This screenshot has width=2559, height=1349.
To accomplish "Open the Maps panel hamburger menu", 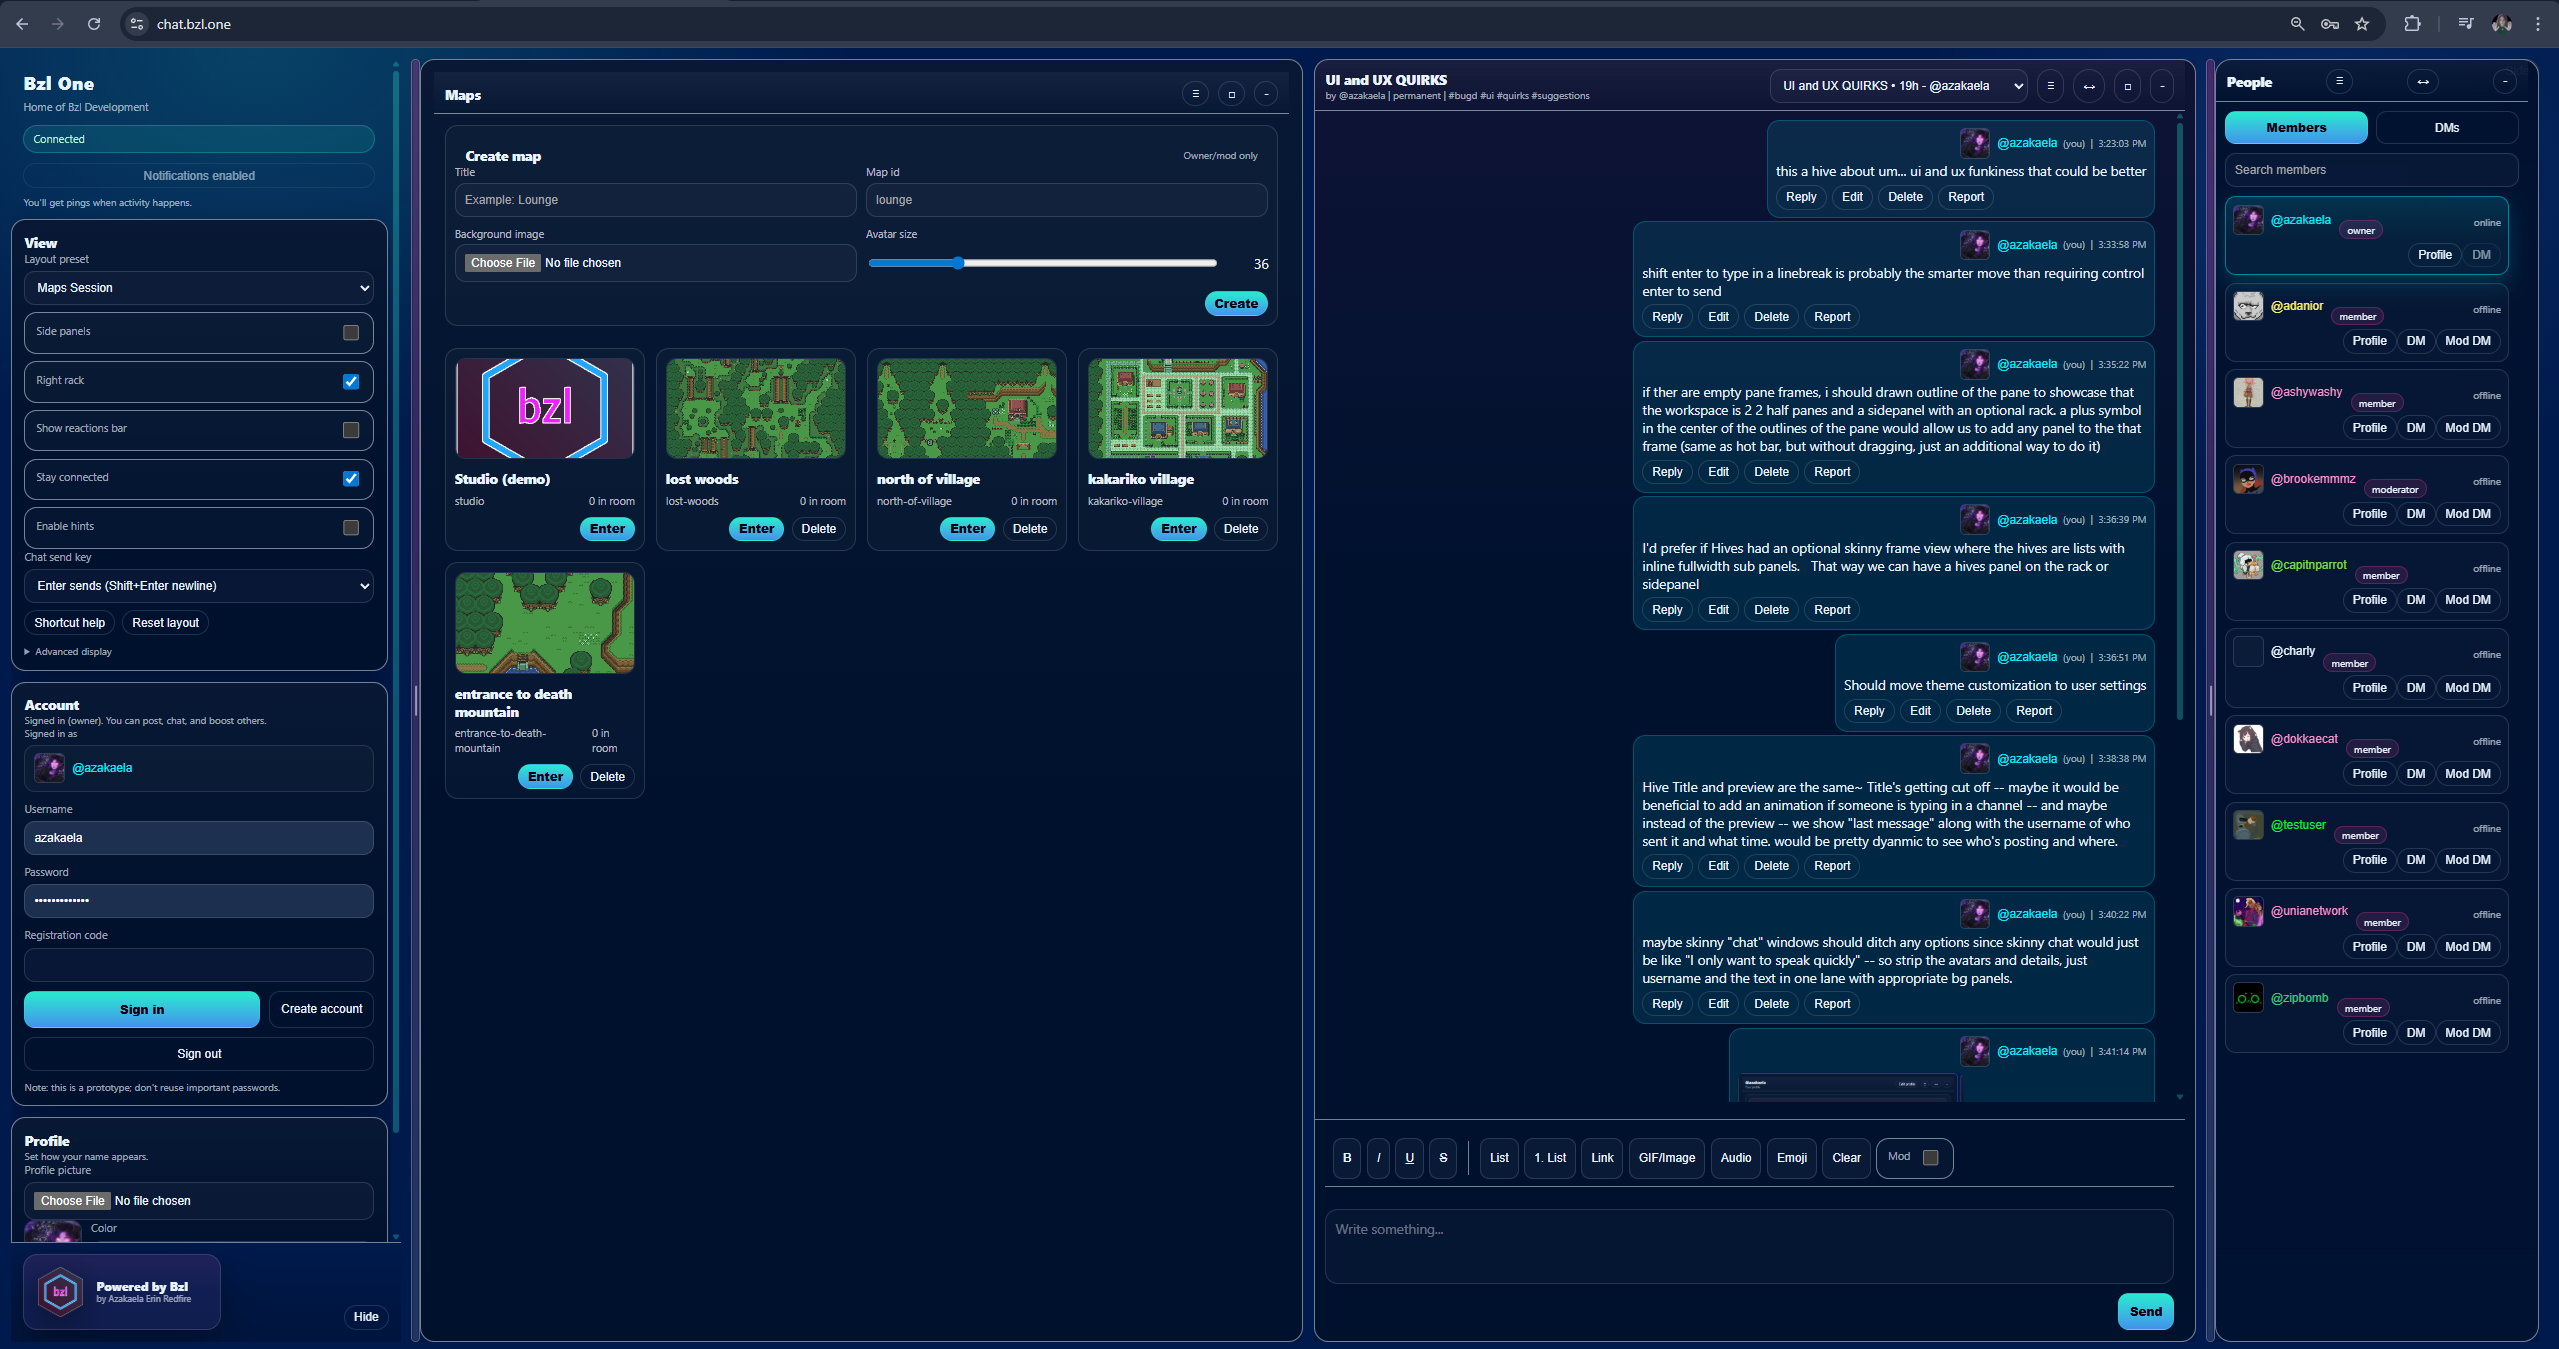I will [x=1195, y=94].
